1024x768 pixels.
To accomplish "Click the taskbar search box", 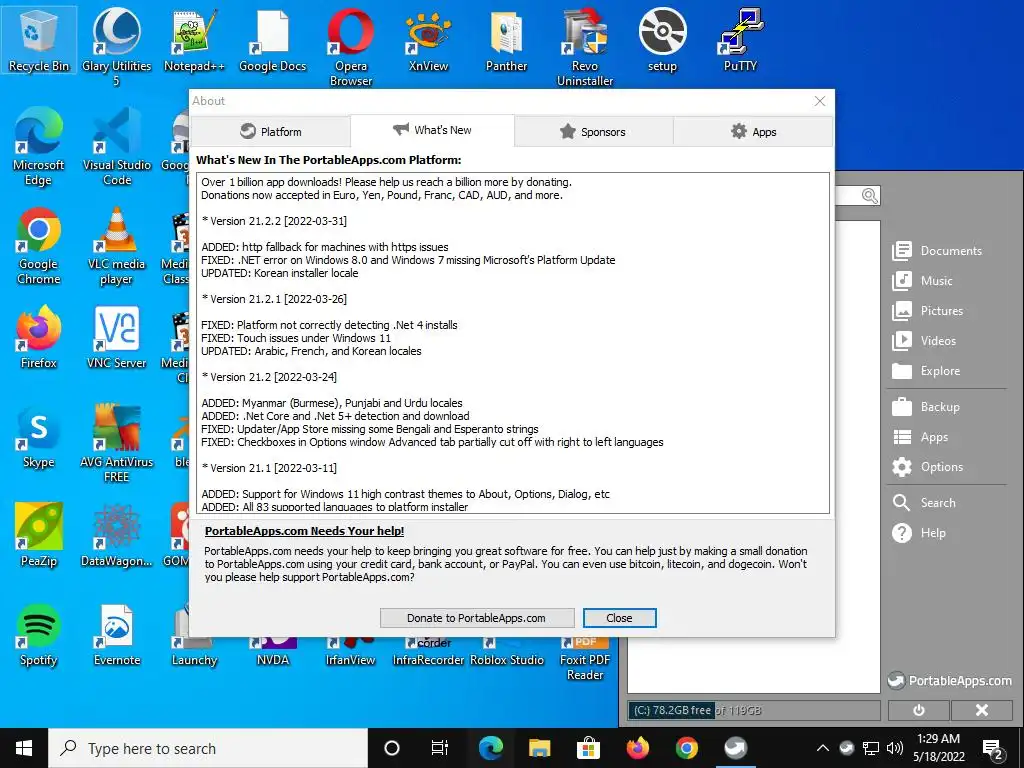I will point(208,748).
